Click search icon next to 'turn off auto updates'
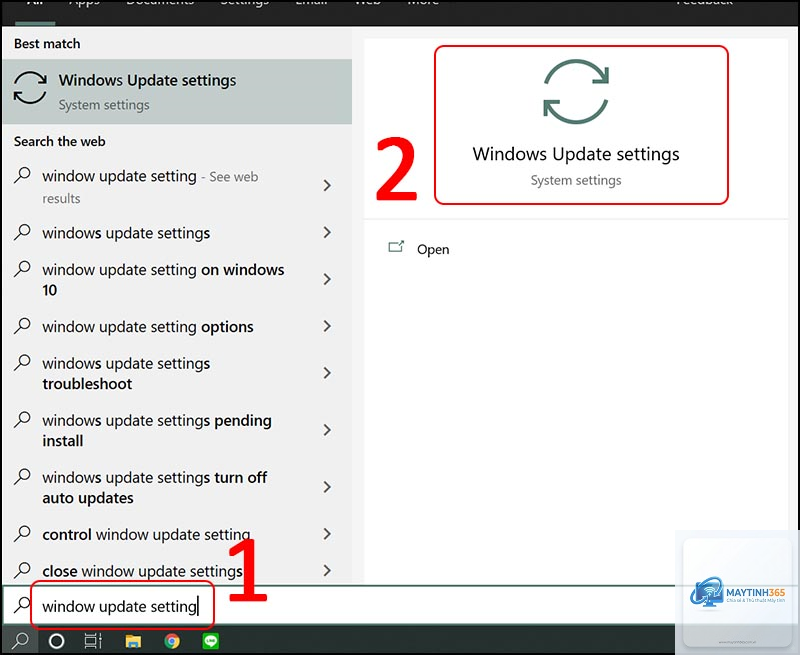 click(x=22, y=476)
